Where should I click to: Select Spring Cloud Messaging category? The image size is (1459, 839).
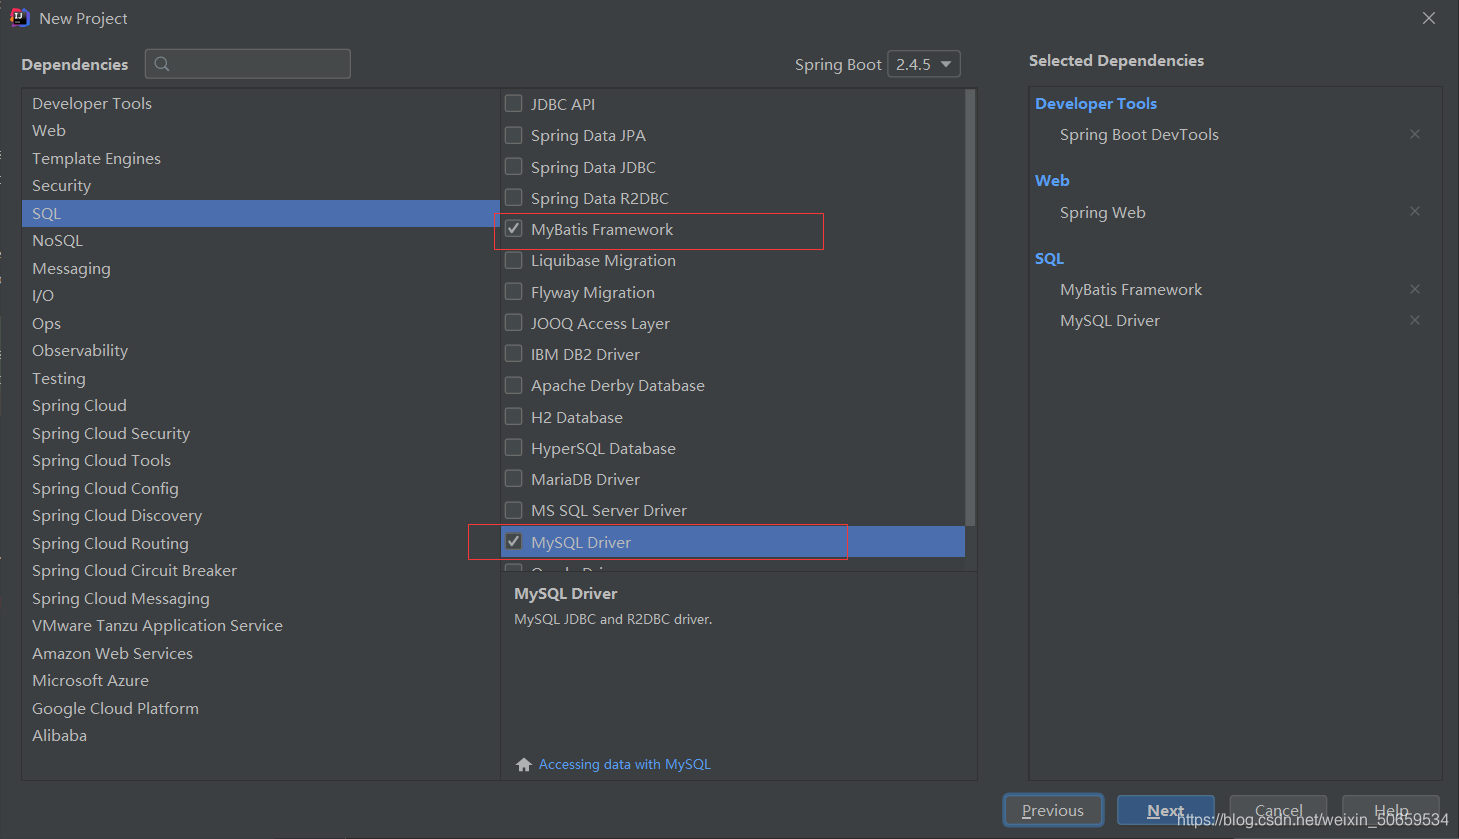(261, 598)
